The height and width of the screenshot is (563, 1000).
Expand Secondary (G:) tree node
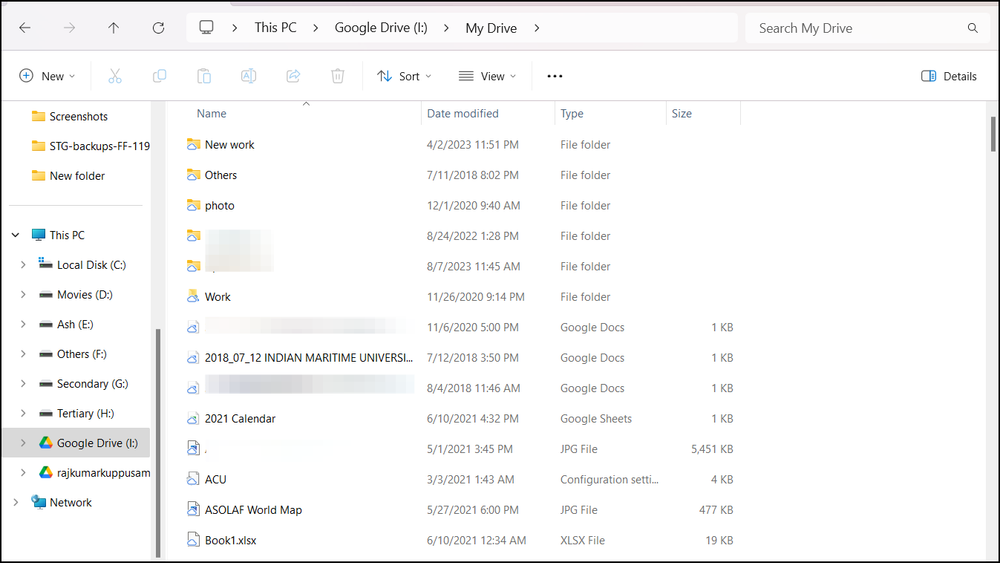tap(23, 383)
